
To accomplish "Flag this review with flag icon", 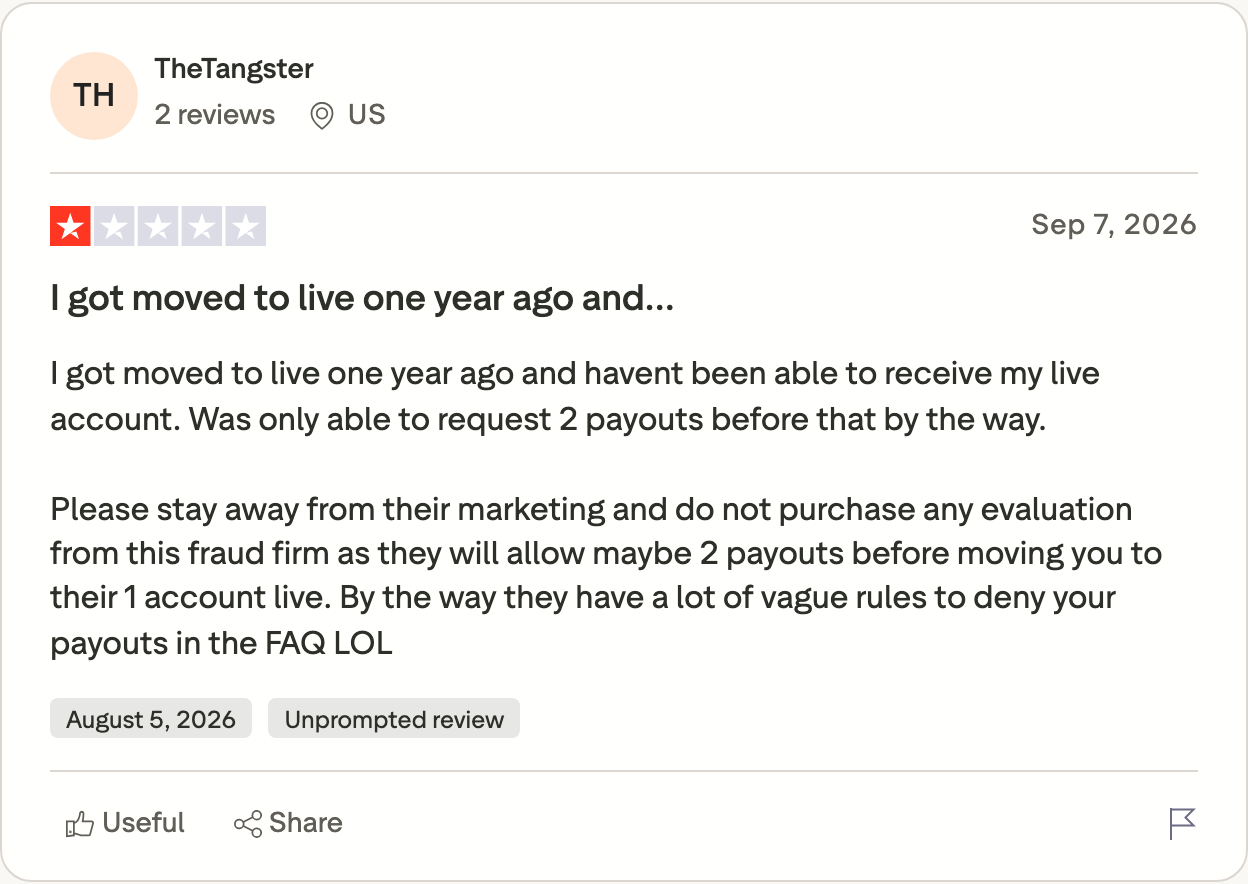I will click(x=1182, y=823).
